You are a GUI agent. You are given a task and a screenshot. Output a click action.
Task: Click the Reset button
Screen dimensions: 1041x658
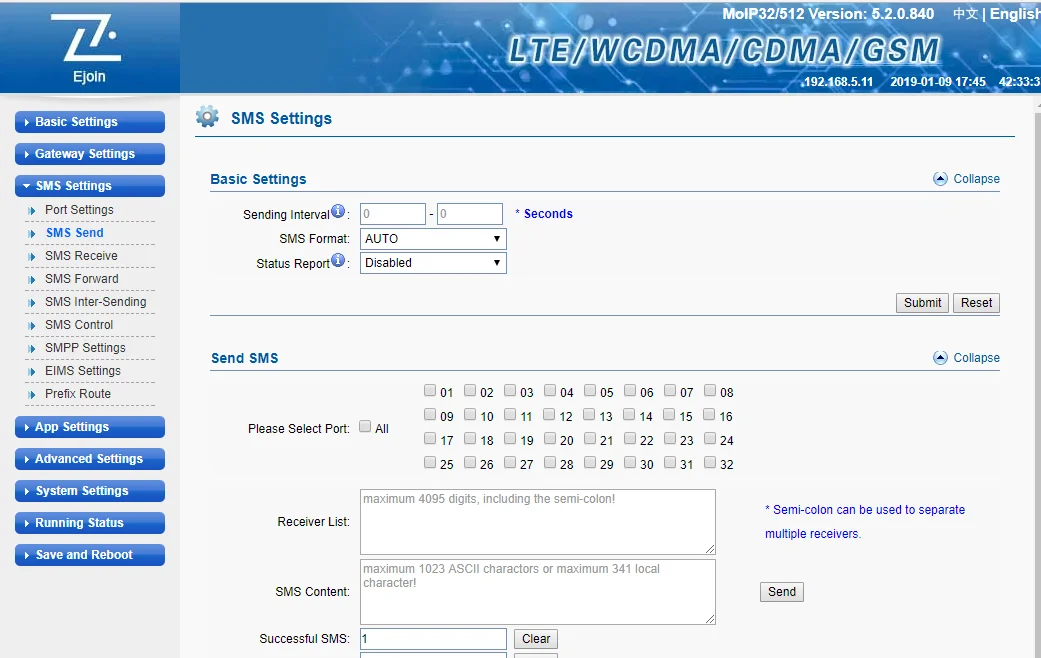(x=976, y=303)
